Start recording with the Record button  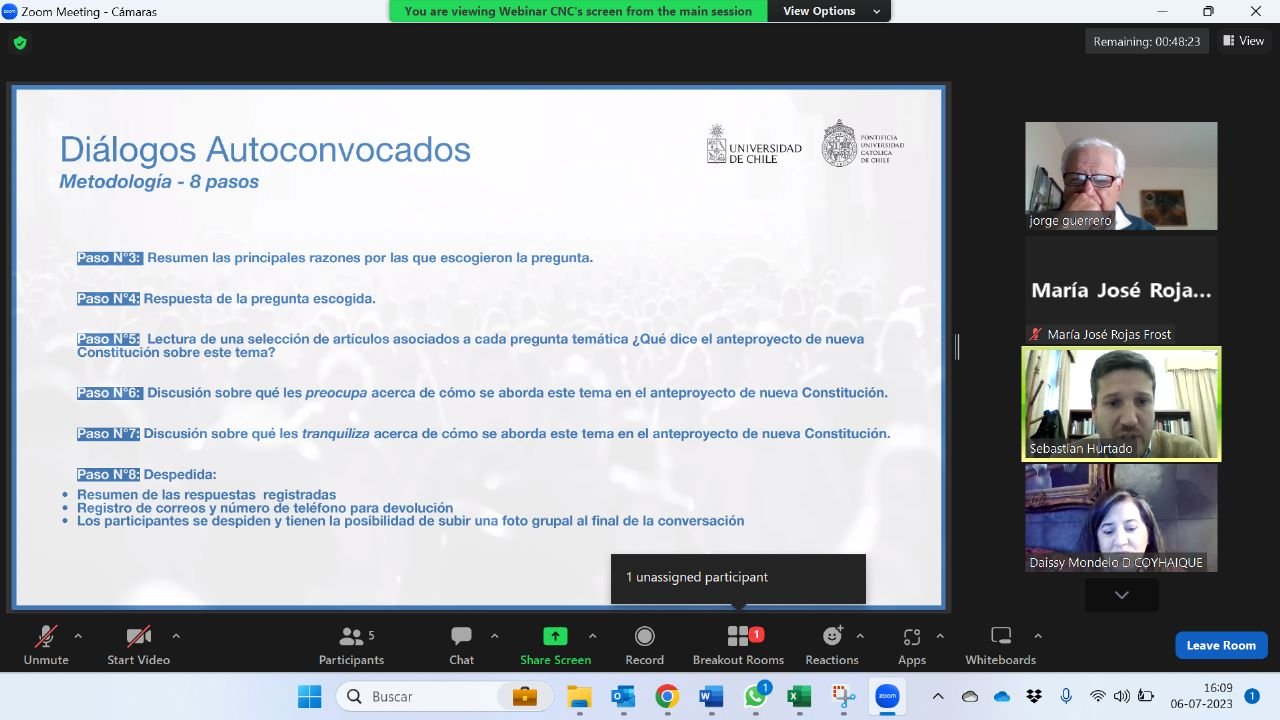(644, 645)
